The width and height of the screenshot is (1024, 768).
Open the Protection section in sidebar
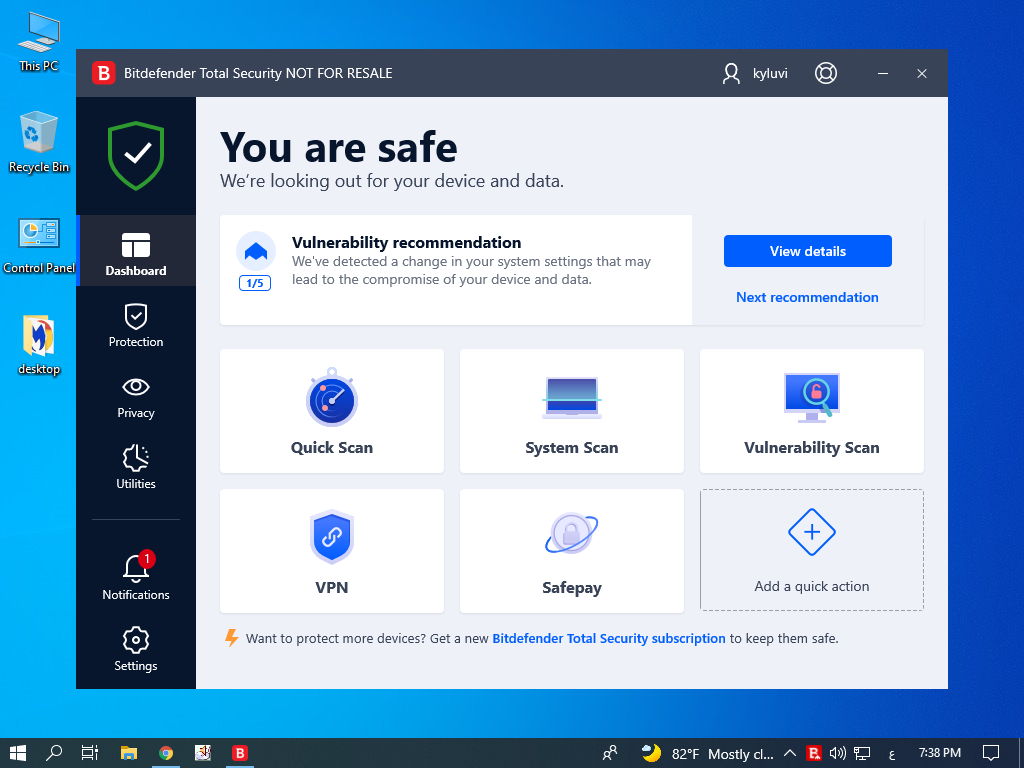136,325
